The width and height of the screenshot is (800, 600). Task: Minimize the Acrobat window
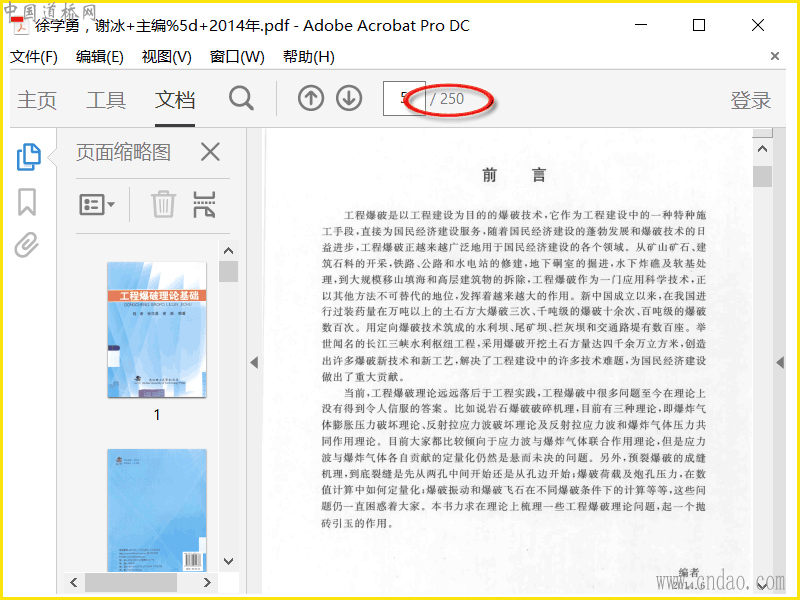pos(641,25)
